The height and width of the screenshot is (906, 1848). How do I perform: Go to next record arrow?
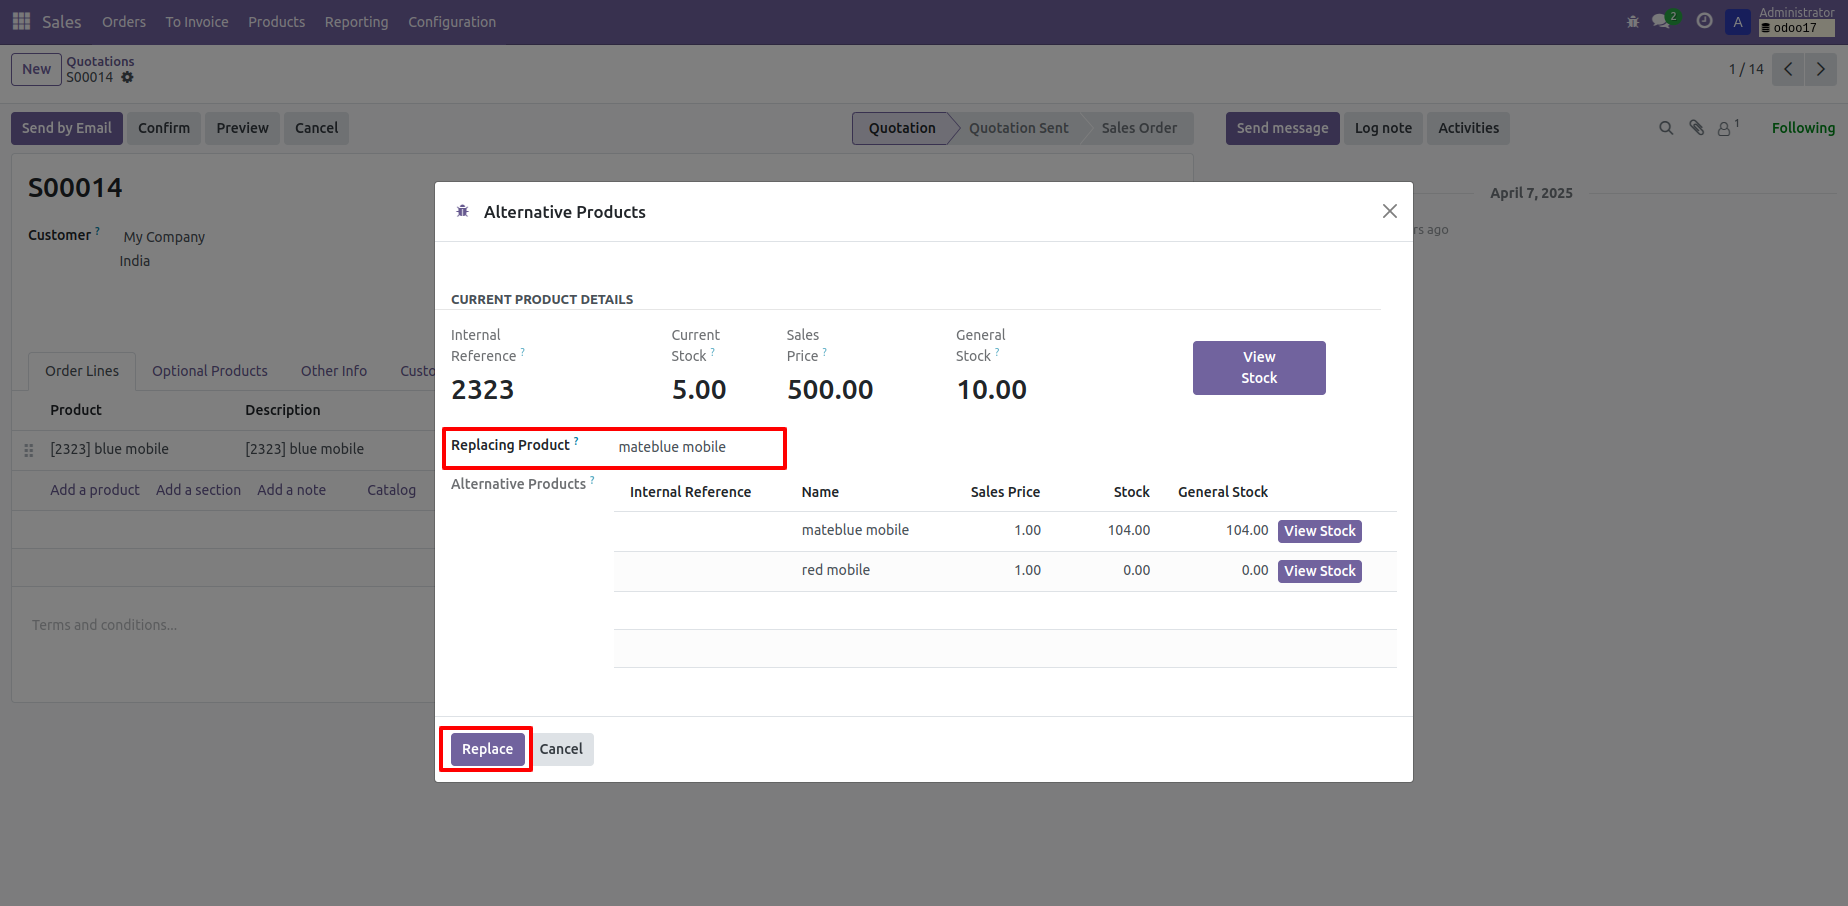coord(1821,69)
